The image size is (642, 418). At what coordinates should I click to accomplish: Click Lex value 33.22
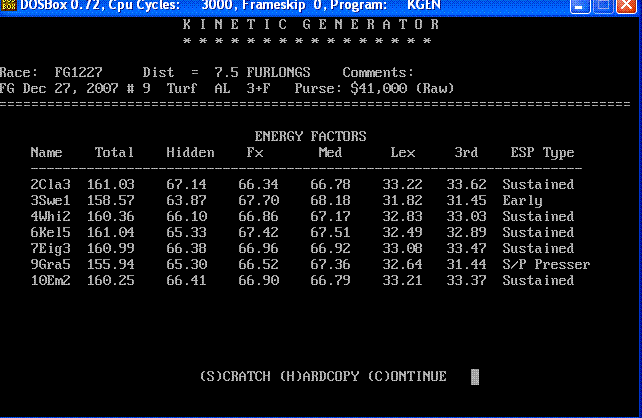(402, 184)
